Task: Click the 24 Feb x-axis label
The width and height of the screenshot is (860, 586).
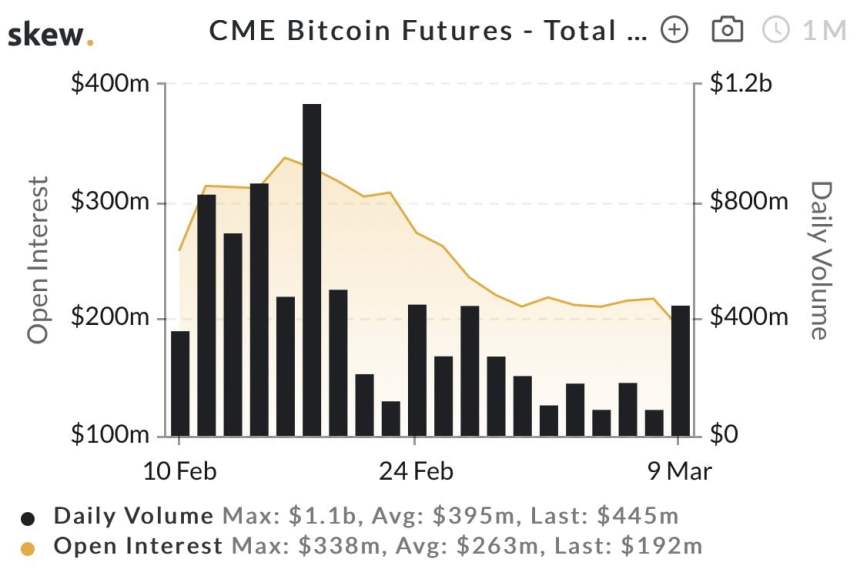Action: click(x=415, y=470)
